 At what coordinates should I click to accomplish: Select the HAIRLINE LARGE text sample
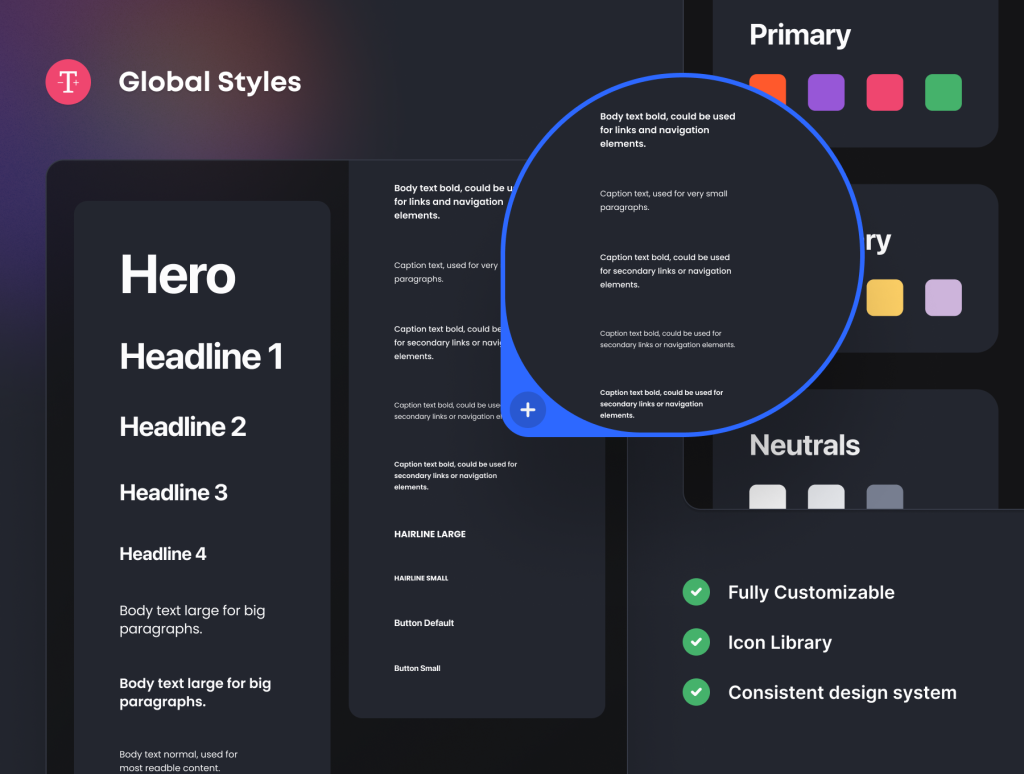coord(430,534)
